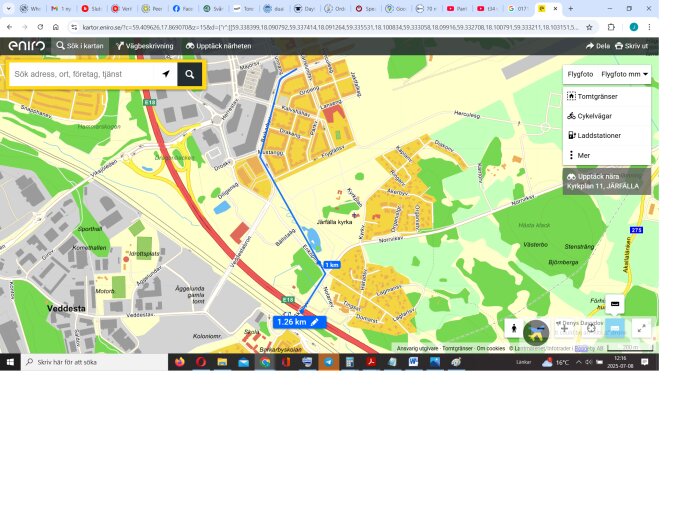Open Calculator from the taskbar
700x525 pixels.
pos(350,362)
